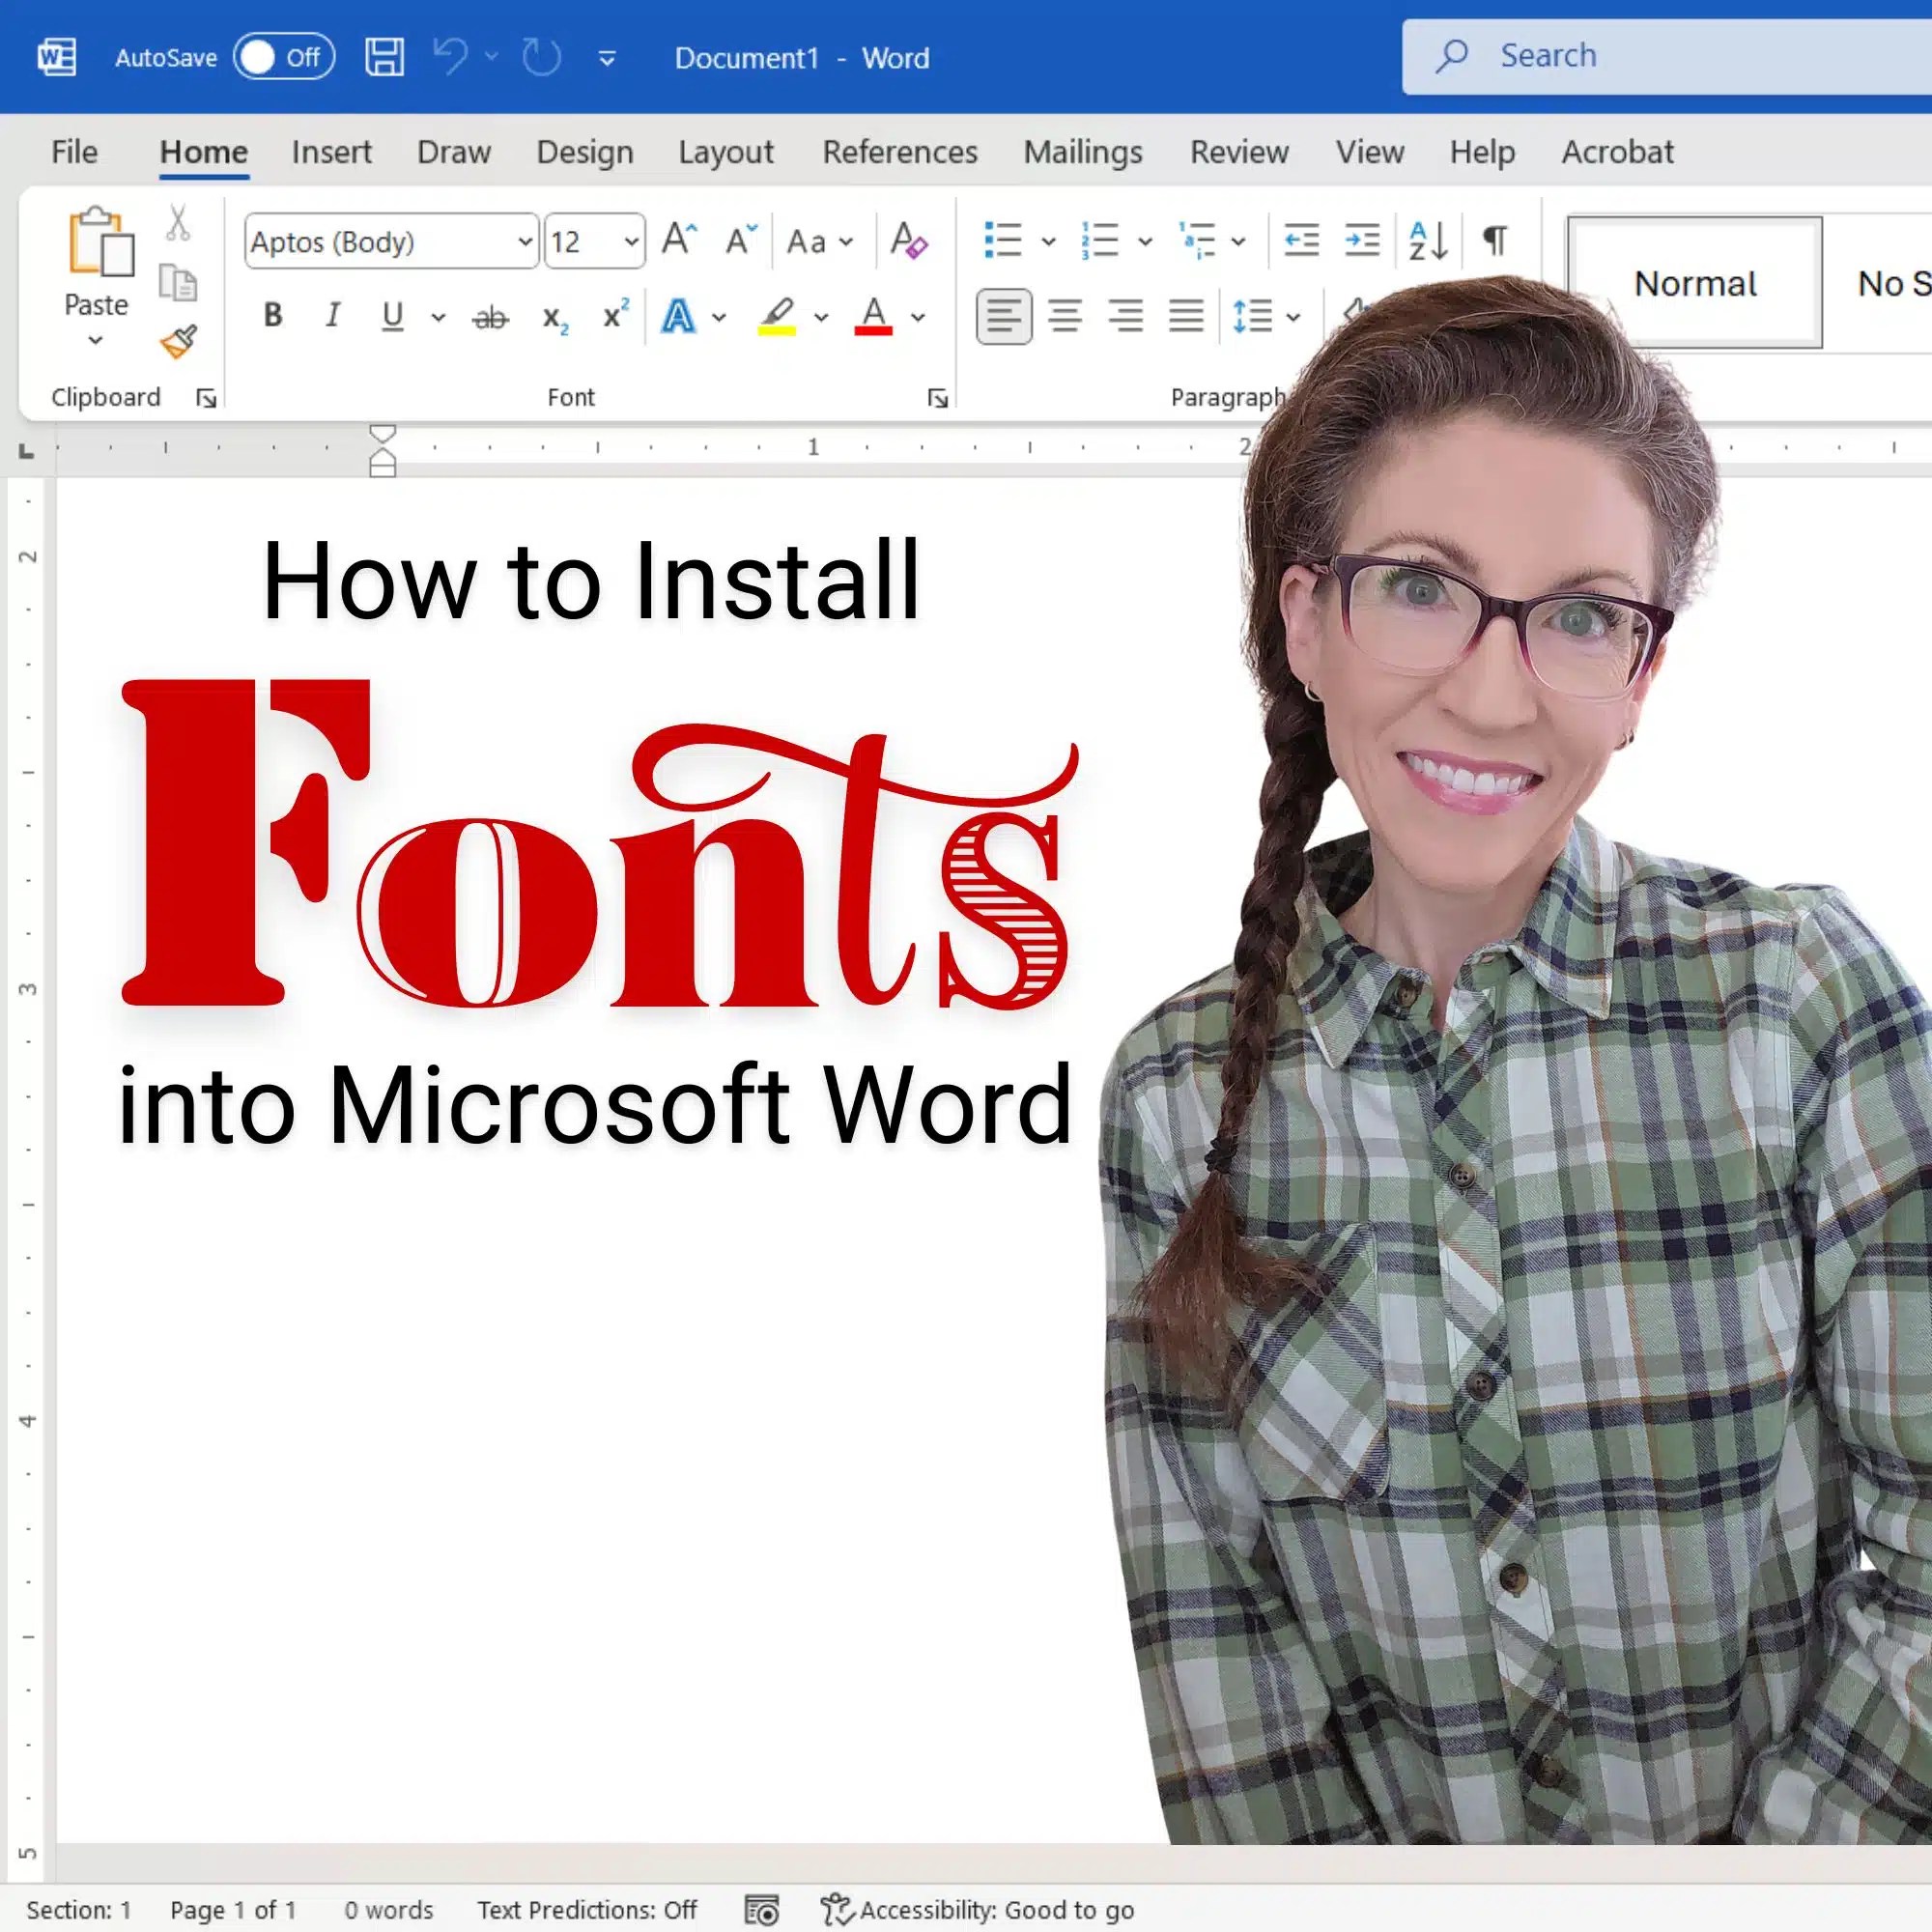Apply strikethrough formatting
The height and width of the screenshot is (1932, 1932).
490,318
